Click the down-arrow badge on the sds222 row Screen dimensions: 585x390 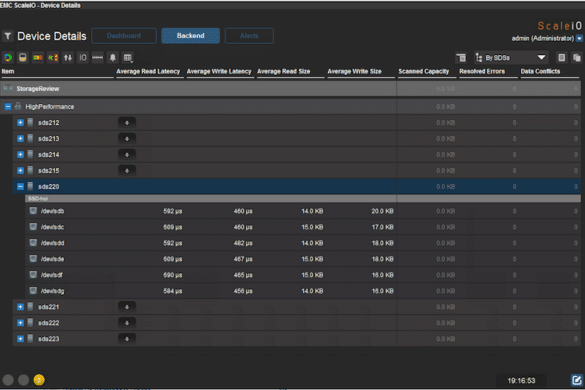pos(127,323)
